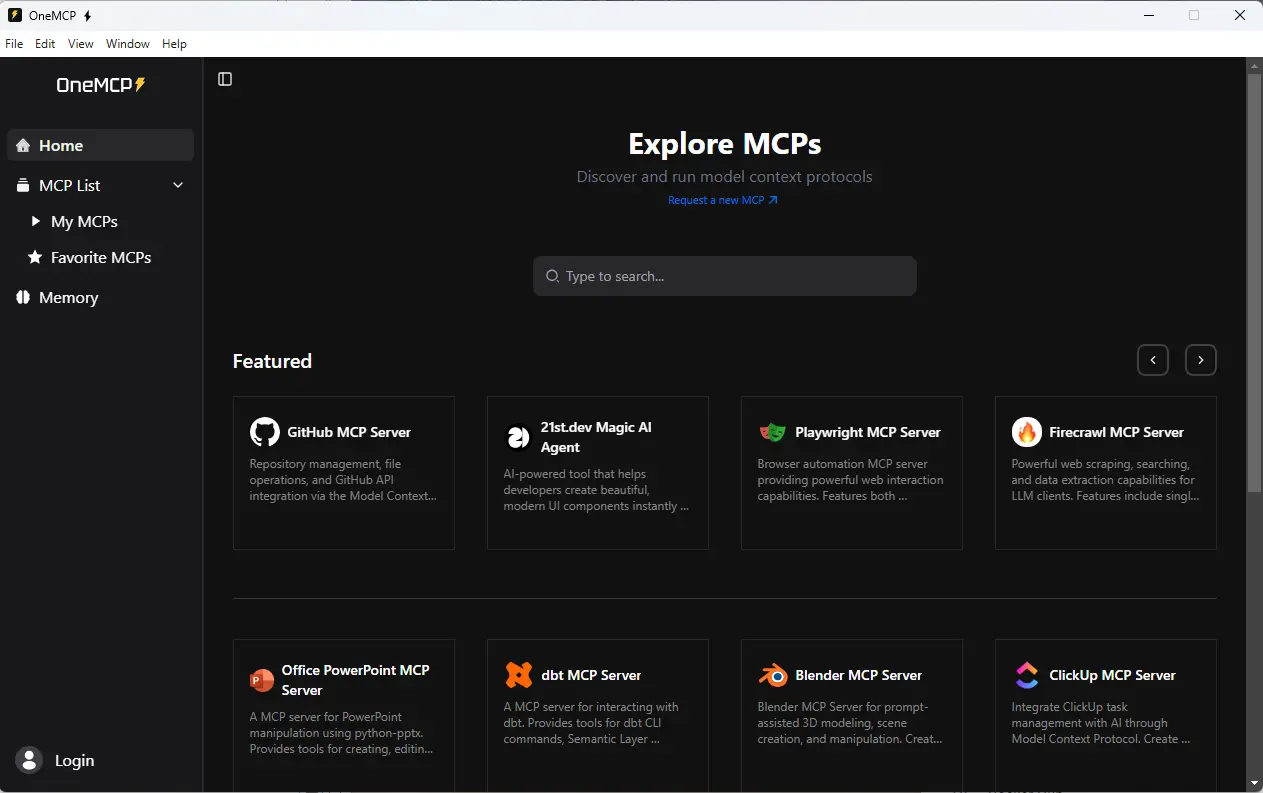Viewport: 1263px width, 793px height.
Task: Collapse the MCP List chevron
Action: 178,186
